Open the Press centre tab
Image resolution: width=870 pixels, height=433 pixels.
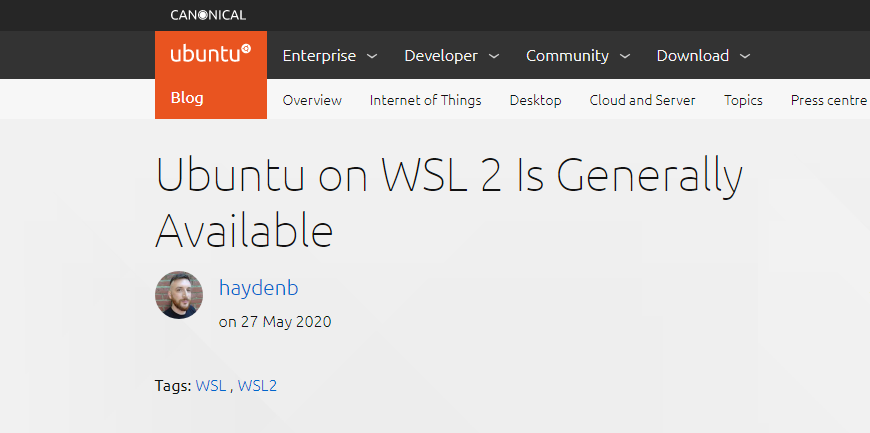828,100
